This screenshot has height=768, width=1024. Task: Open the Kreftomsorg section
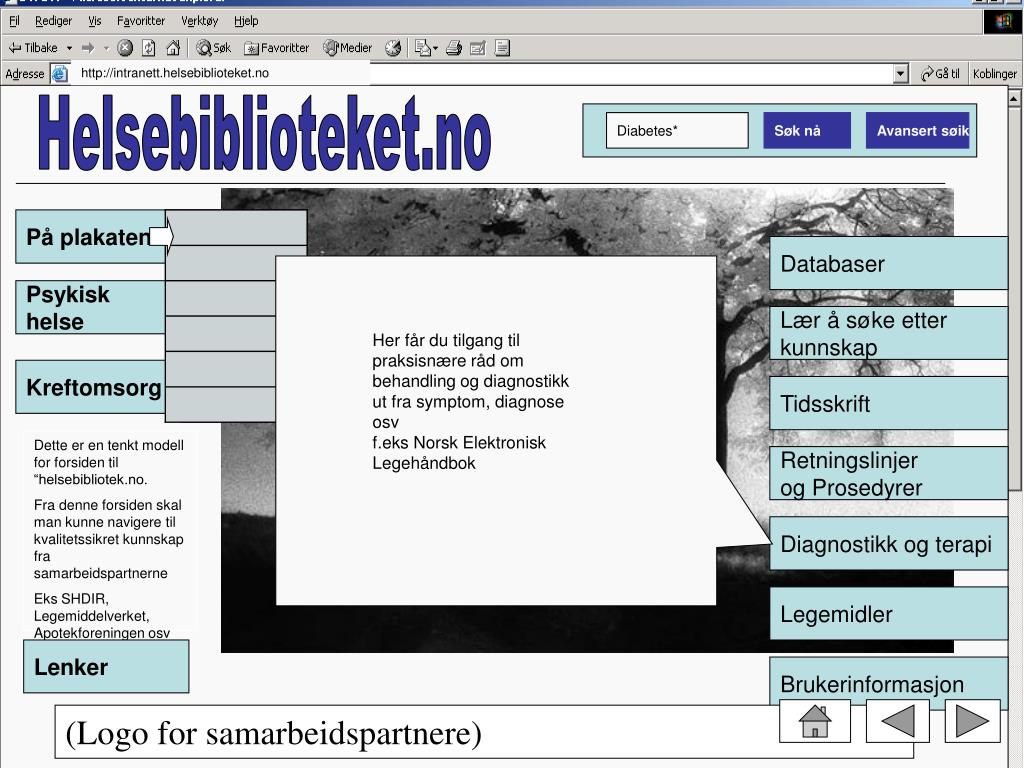[90, 387]
